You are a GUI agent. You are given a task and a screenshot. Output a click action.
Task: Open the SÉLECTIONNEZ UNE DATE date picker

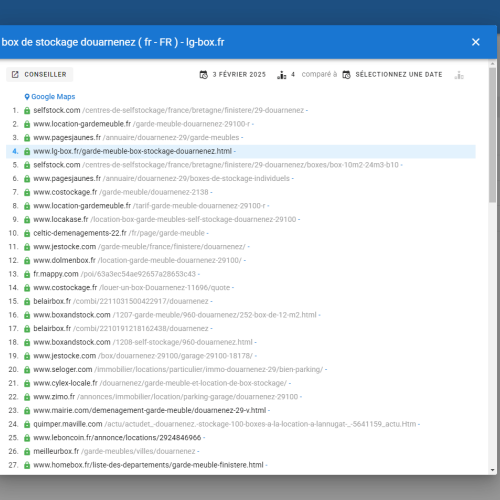399,74
